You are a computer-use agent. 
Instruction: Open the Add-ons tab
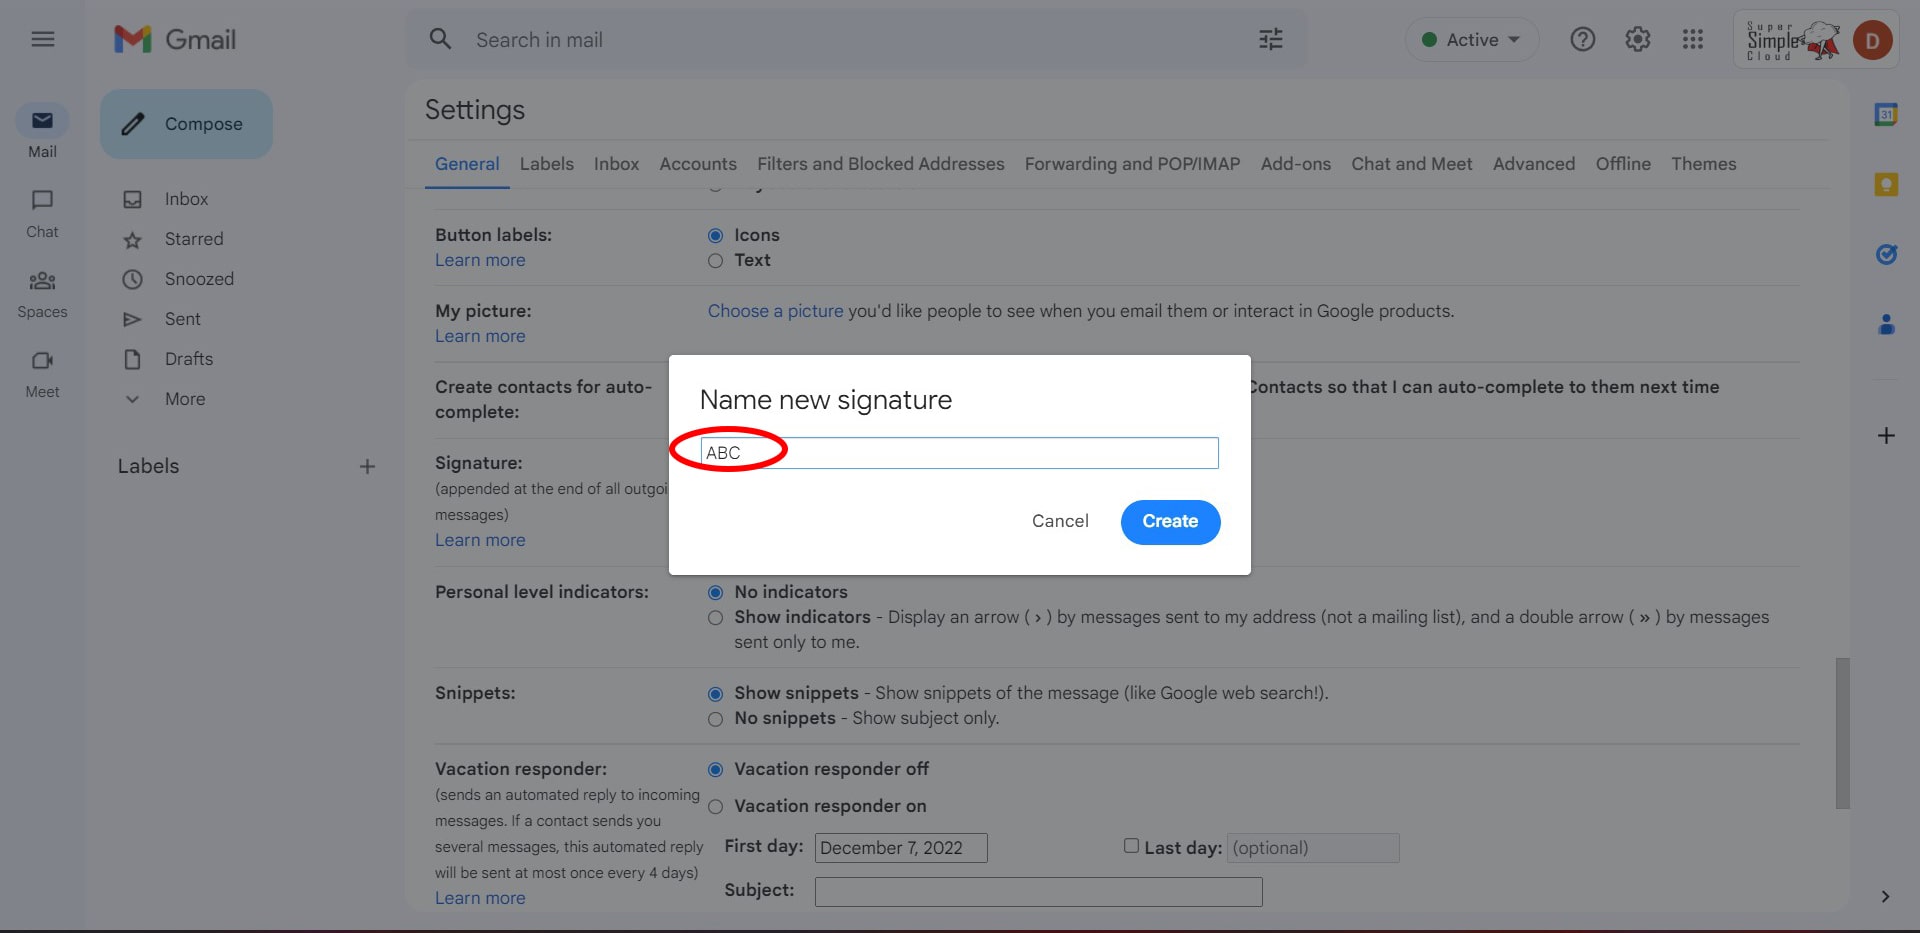tap(1296, 164)
